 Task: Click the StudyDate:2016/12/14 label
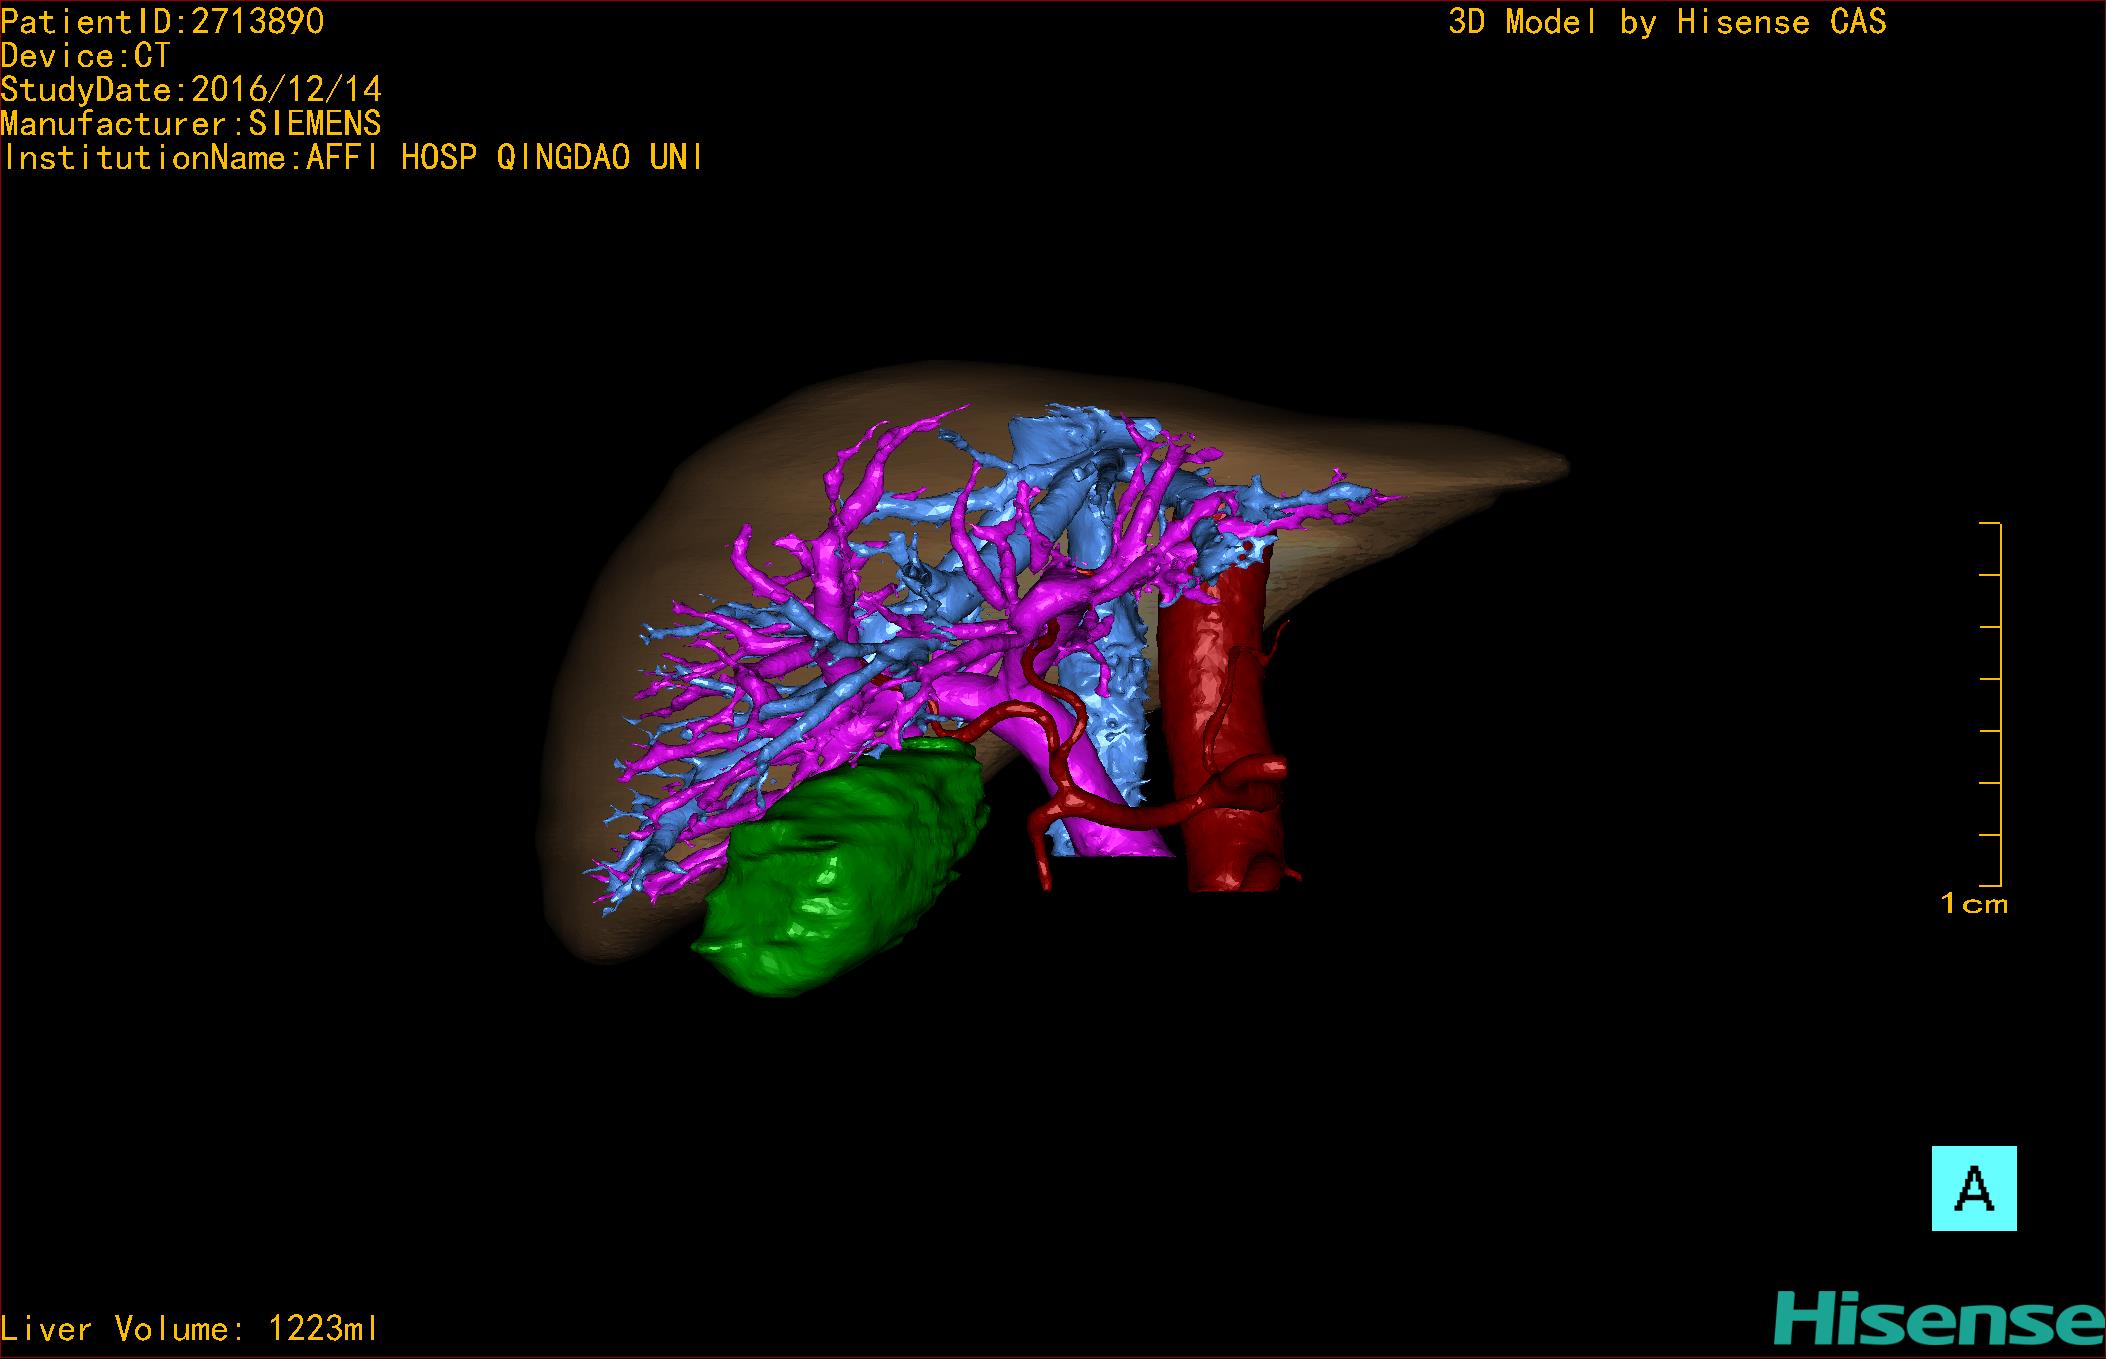click(x=190, y=90)
